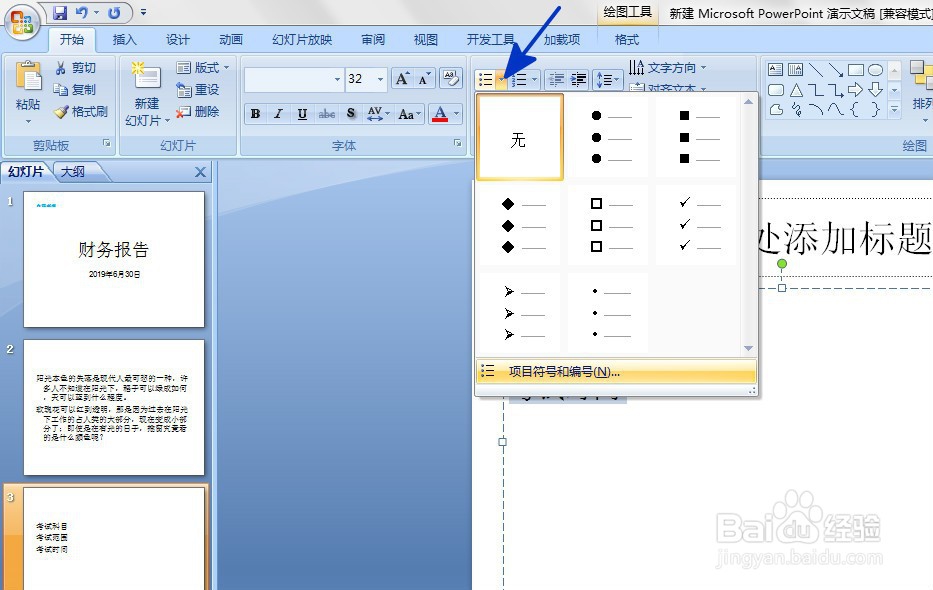The image size is (933, 590).
Task: Open the font size 32 dropdown arrow
Action: point(381,79)
